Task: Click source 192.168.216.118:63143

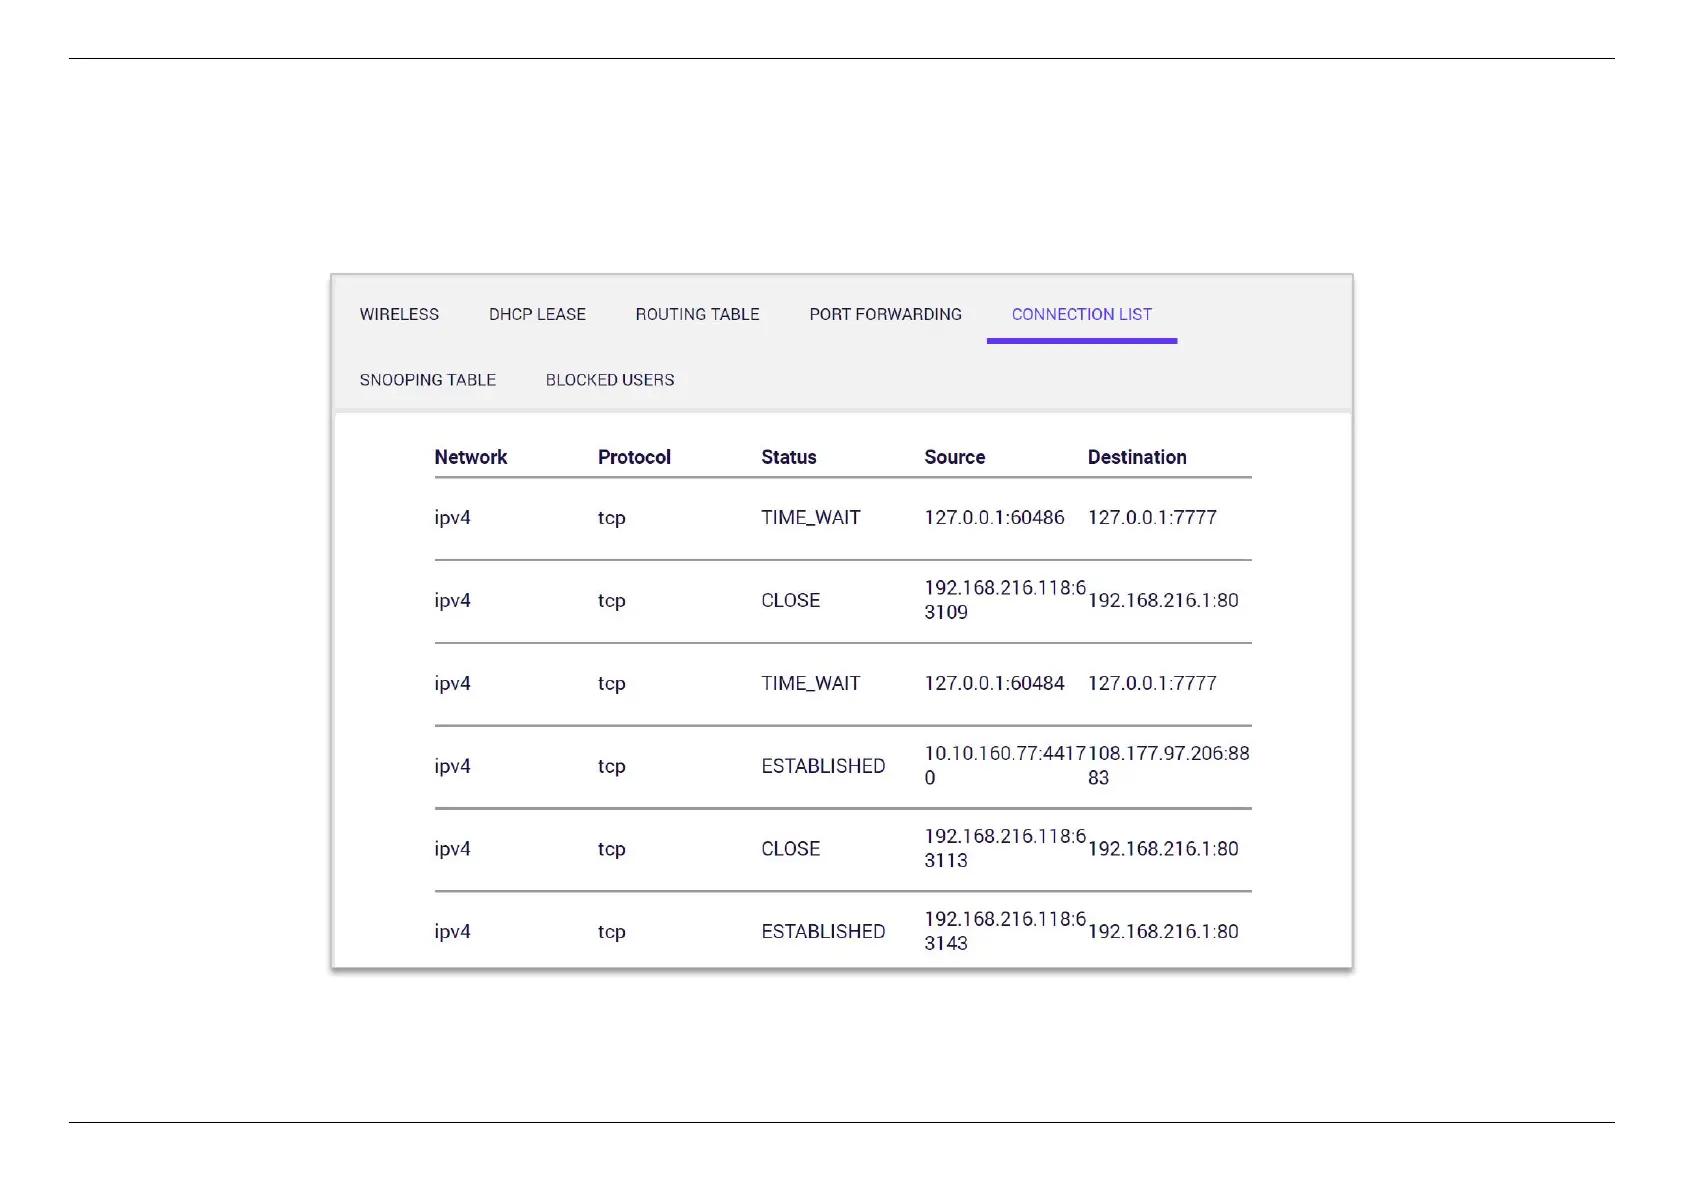Action: click(x=1004, y=931)
